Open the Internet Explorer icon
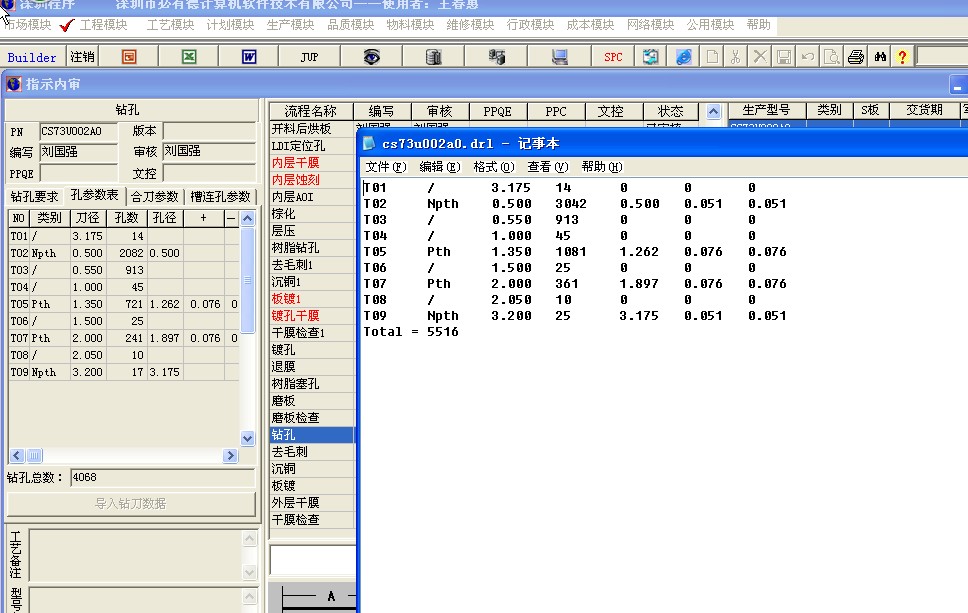Viewport: 968px width, 613px height. [683, 57]
